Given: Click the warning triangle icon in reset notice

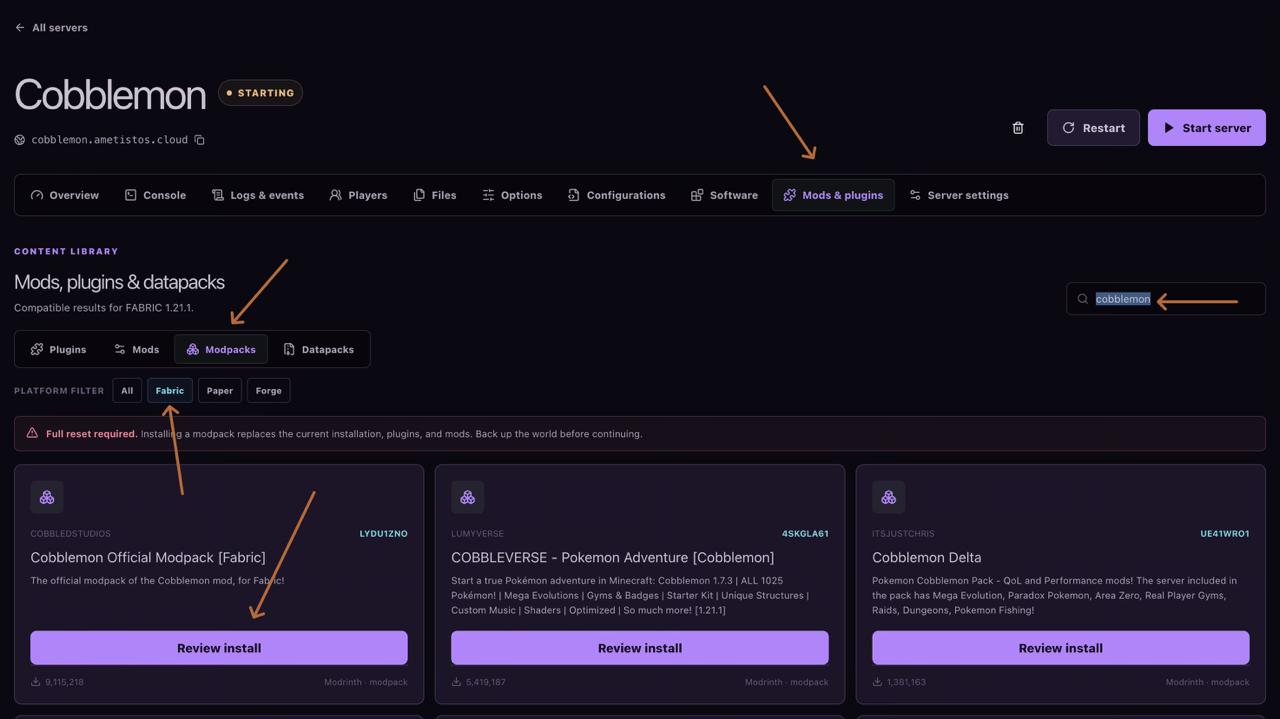Looking at the screenshot, I should [x=32, y=434].
